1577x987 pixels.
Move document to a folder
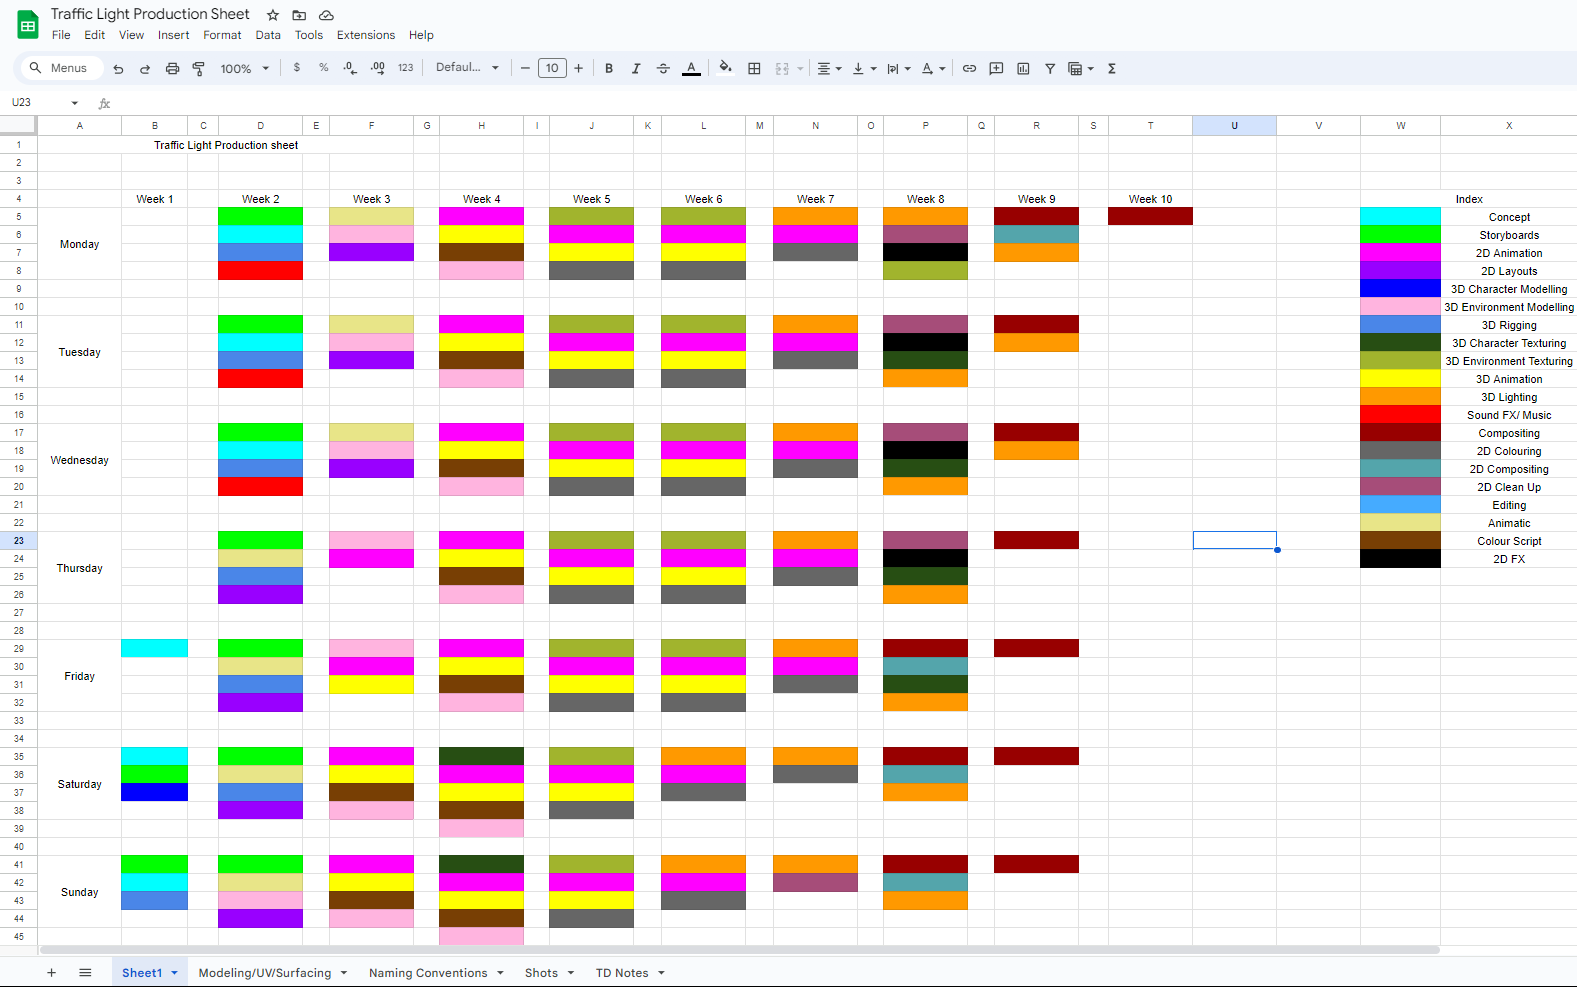pyautogui.click(x=299, y=15)
